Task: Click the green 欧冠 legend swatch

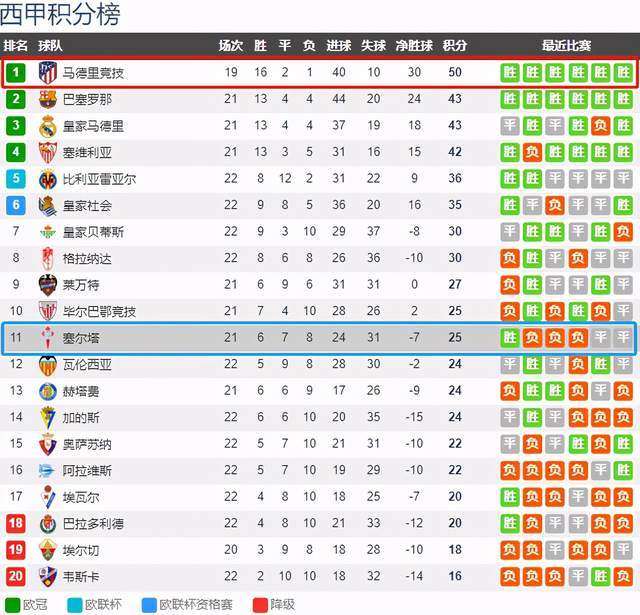Action: [11, 604]
